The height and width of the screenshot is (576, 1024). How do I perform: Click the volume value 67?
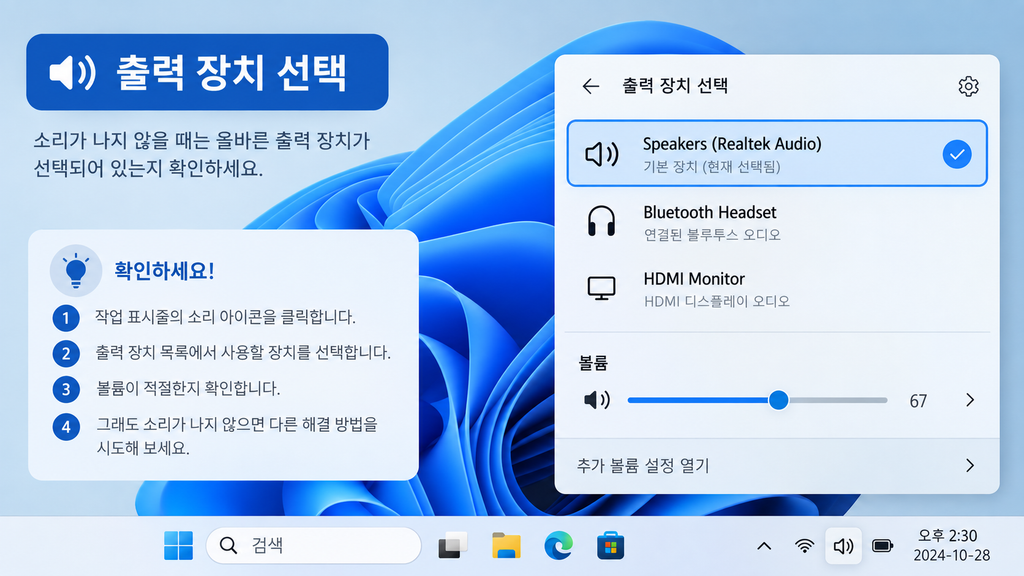click(x=918, y=401)
